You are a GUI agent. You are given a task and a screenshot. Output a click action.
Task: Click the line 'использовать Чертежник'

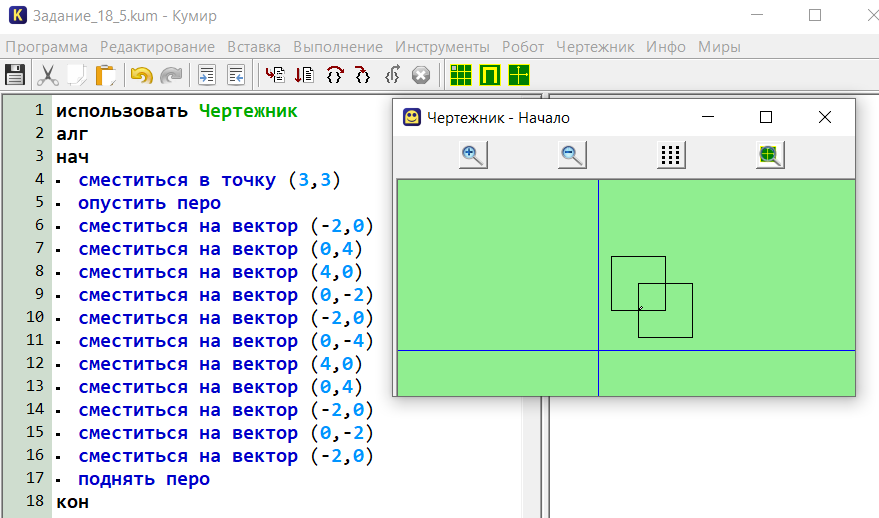point(177,111)
